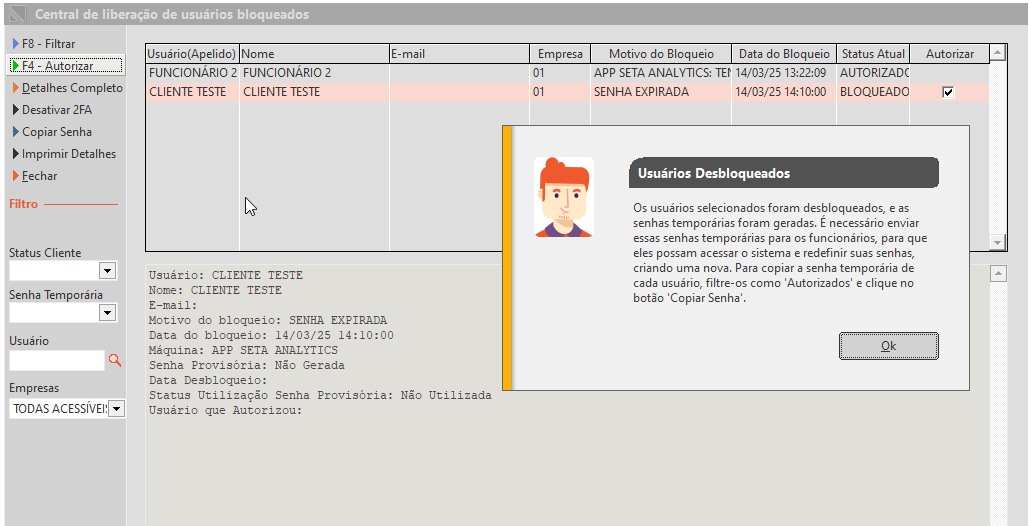Image resolution: width=1029 pixels, height=526 pixels.
Task: Open Detalhes Completo
Action: (66, 88)
